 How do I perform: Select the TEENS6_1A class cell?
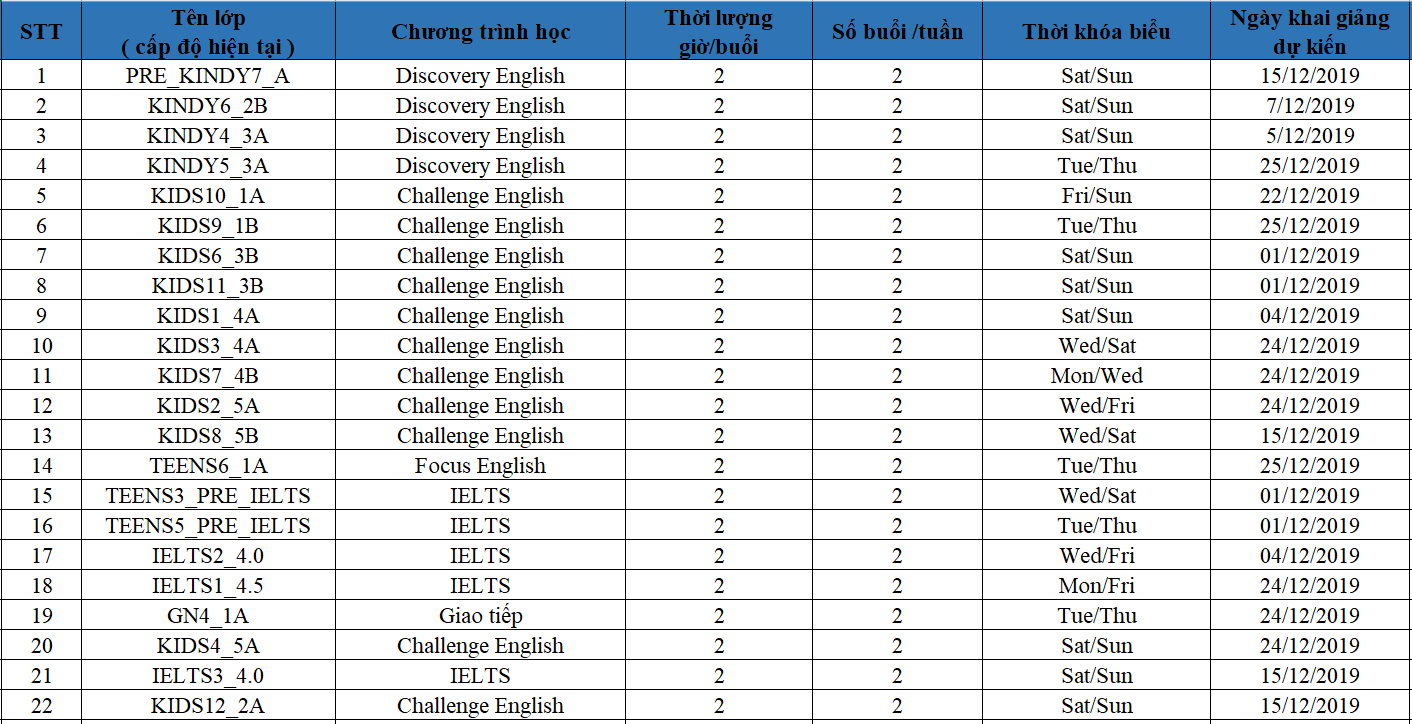point(208,466)
